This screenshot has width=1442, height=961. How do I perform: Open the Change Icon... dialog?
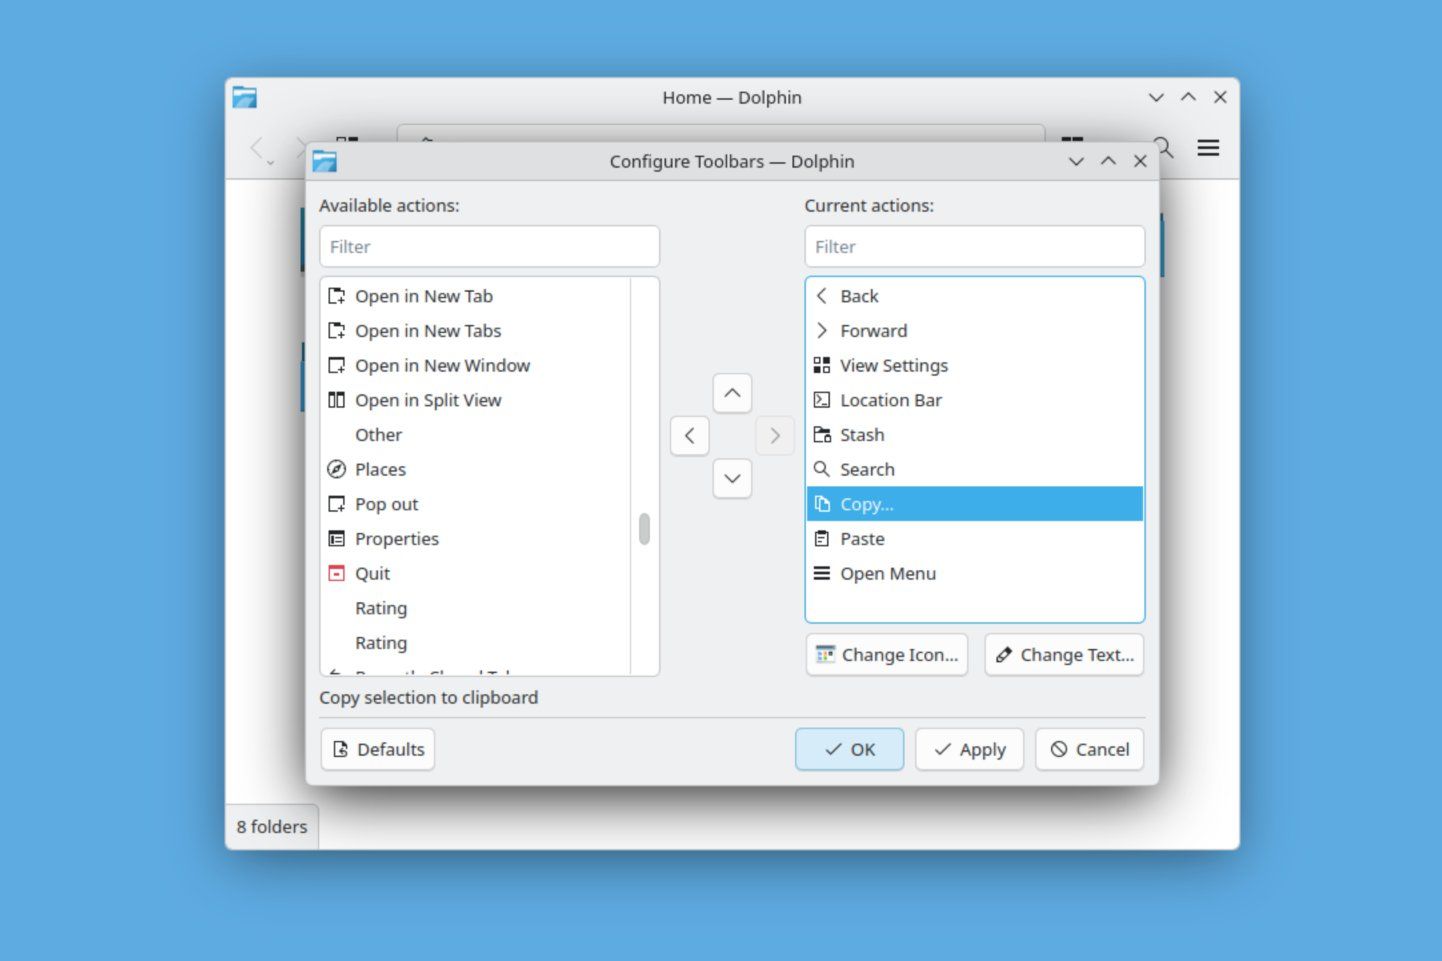click(x=887, y=655)
